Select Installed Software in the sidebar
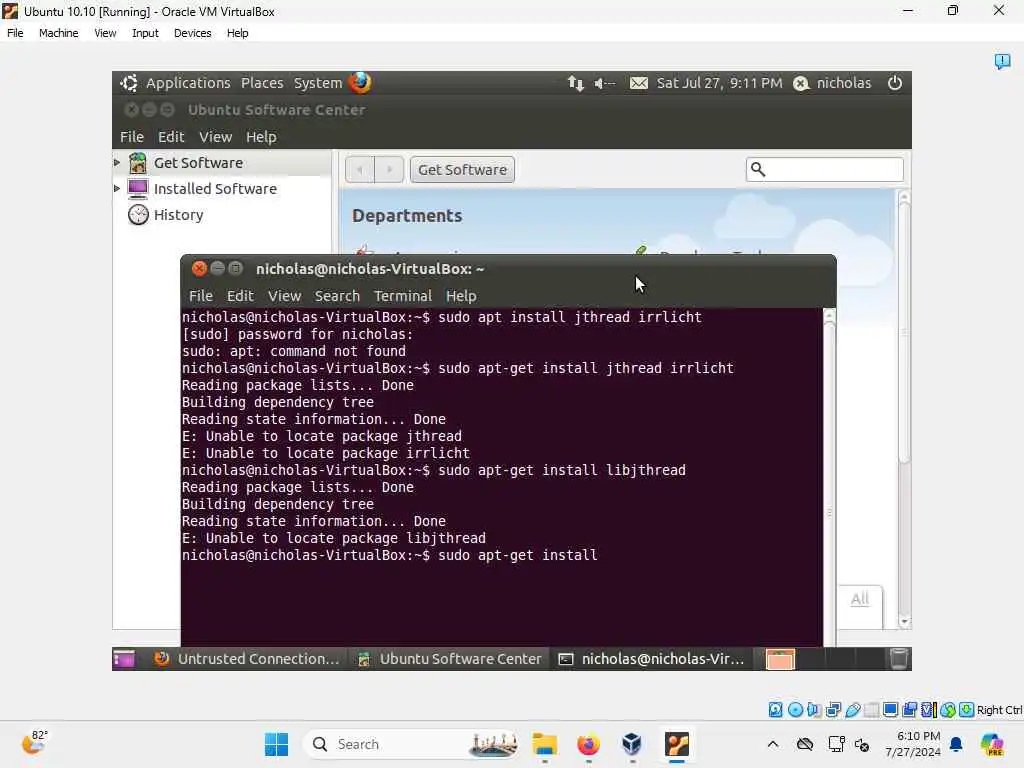The height and width of the screenshot is (768, 1024). point(215,189)
